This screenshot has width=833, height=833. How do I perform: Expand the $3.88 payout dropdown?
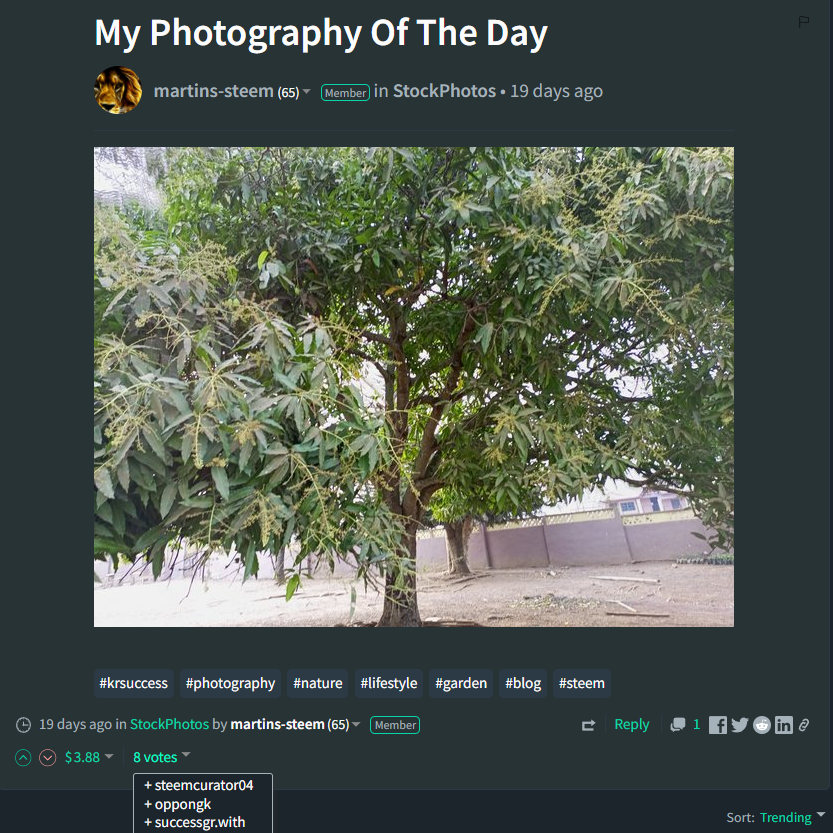click(x=89, y=757)
